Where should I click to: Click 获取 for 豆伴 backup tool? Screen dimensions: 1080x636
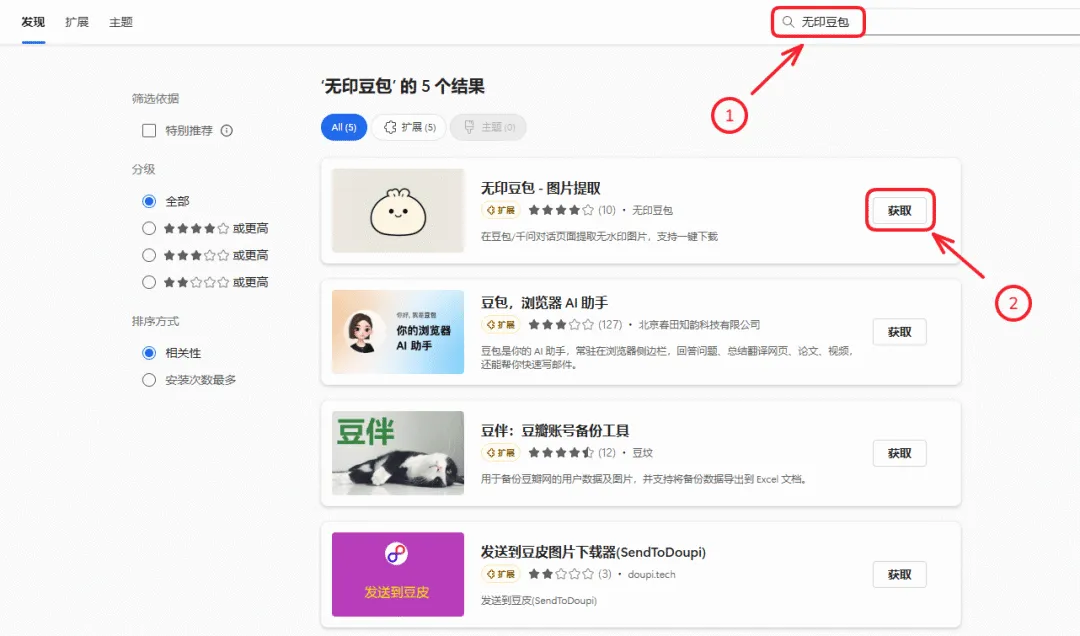click(x=900, y=453)
